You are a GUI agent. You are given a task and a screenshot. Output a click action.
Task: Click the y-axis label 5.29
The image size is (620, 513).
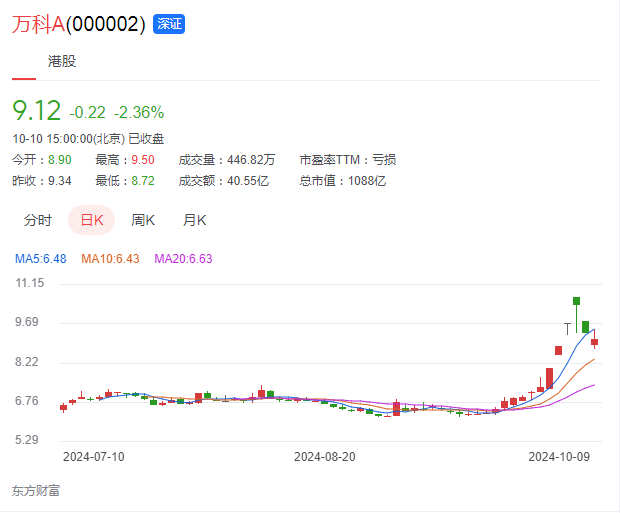pos(27,440)
